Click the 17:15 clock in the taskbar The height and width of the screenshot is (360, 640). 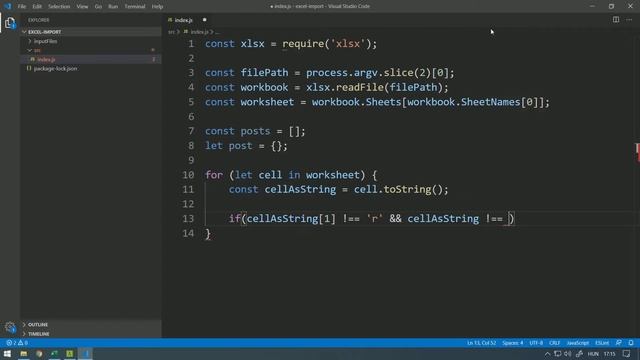(609, 354)
